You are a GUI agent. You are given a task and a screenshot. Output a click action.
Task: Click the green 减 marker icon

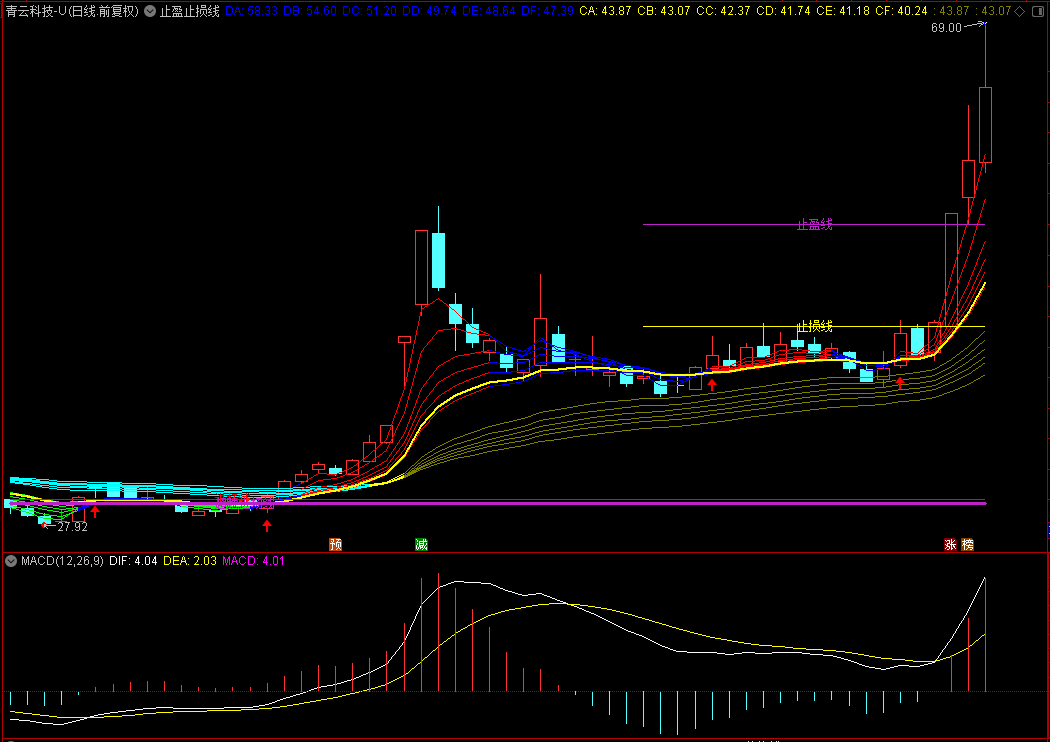(421, 544)
